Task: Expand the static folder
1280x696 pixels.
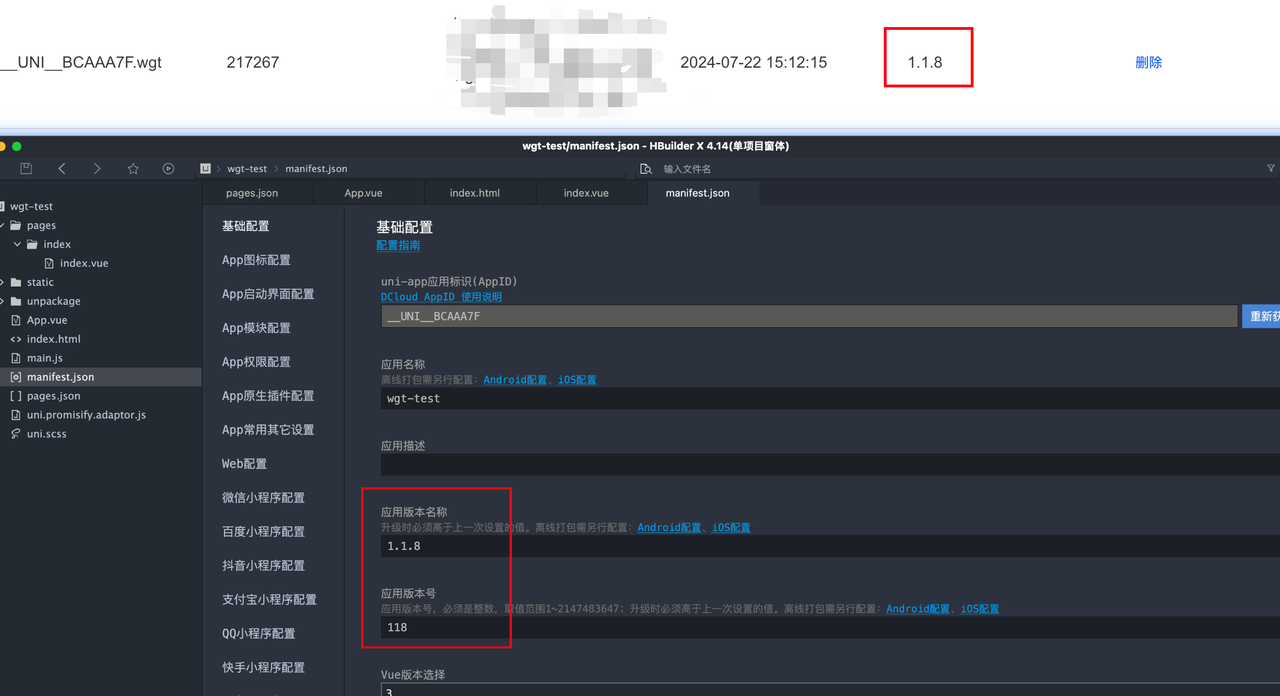Action: tap(4, 282)
